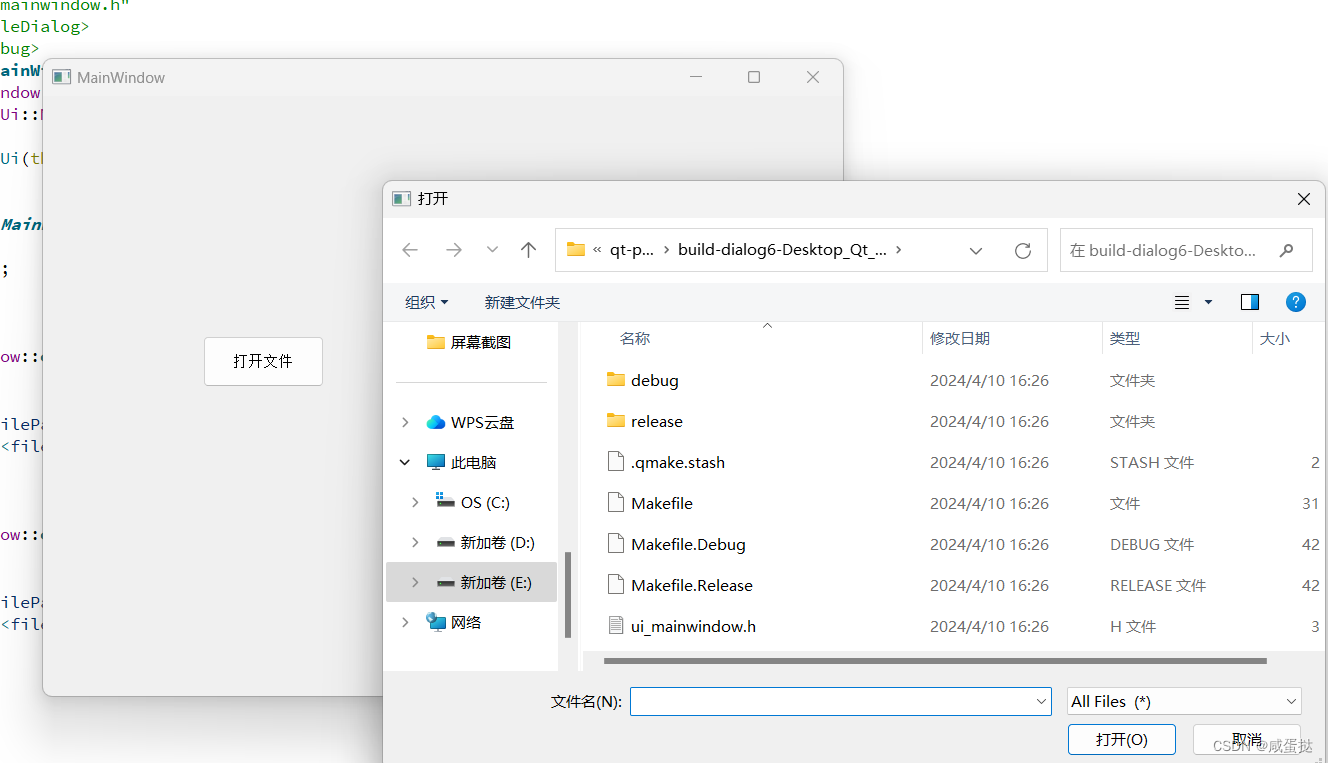Open recent locations chevron beside forward arrow
The height and width of the screenshot is (763, 1328).
click(492, 250)
